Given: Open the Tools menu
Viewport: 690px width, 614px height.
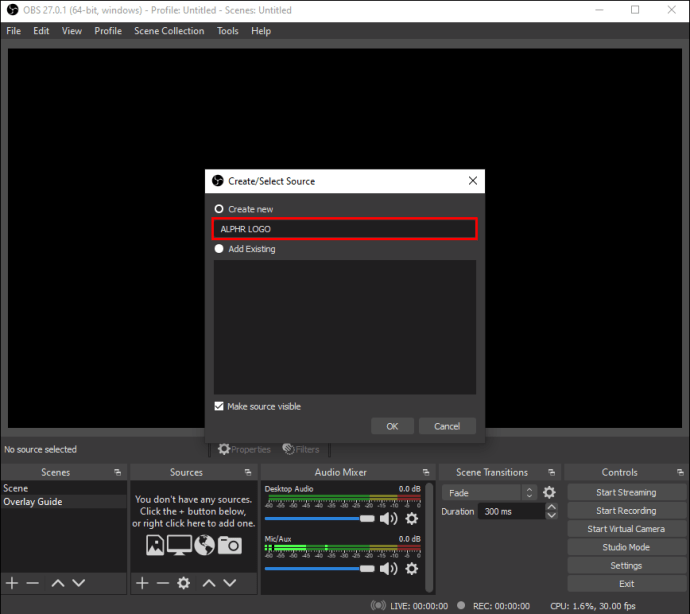Looking at the screenshot, I should 228,31.
